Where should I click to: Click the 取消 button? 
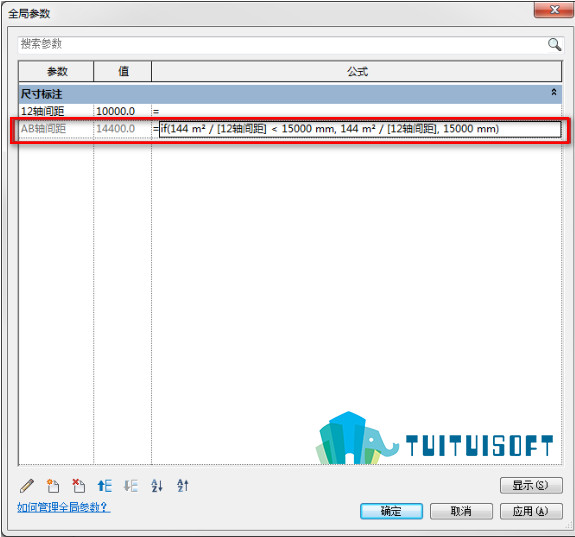461,511
